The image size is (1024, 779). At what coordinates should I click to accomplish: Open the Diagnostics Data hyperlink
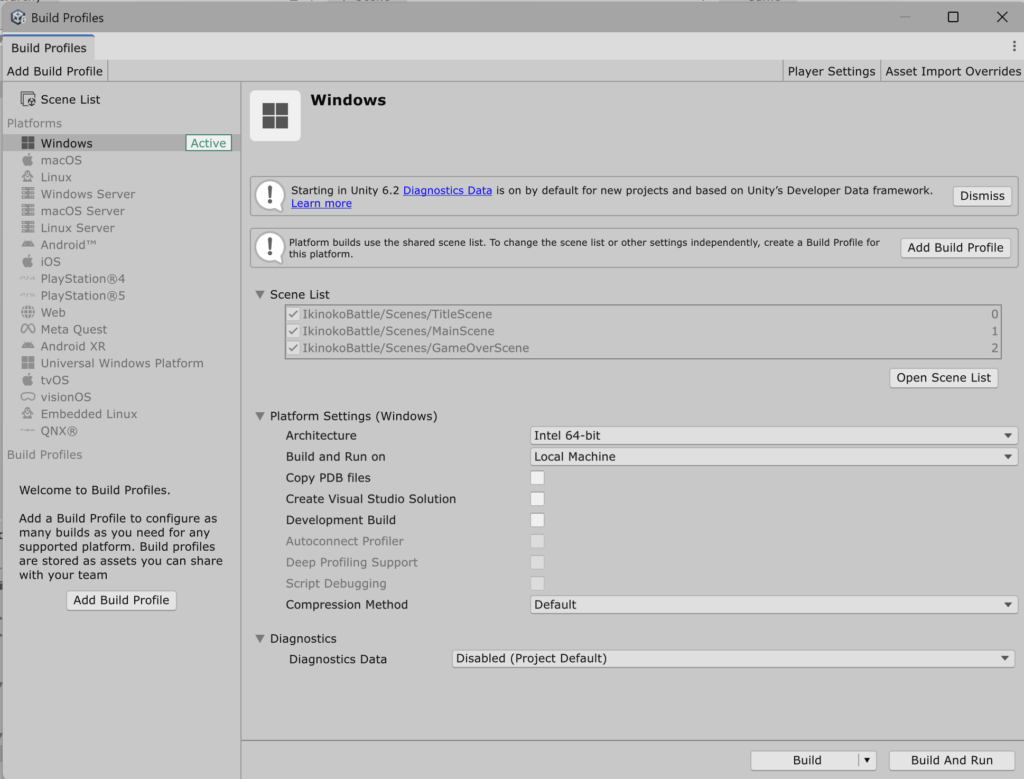point(447,190)
